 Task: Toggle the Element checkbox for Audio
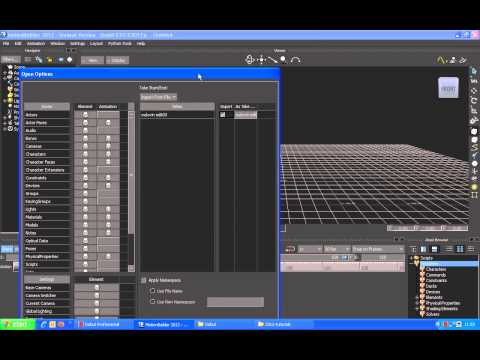[85, 130]
